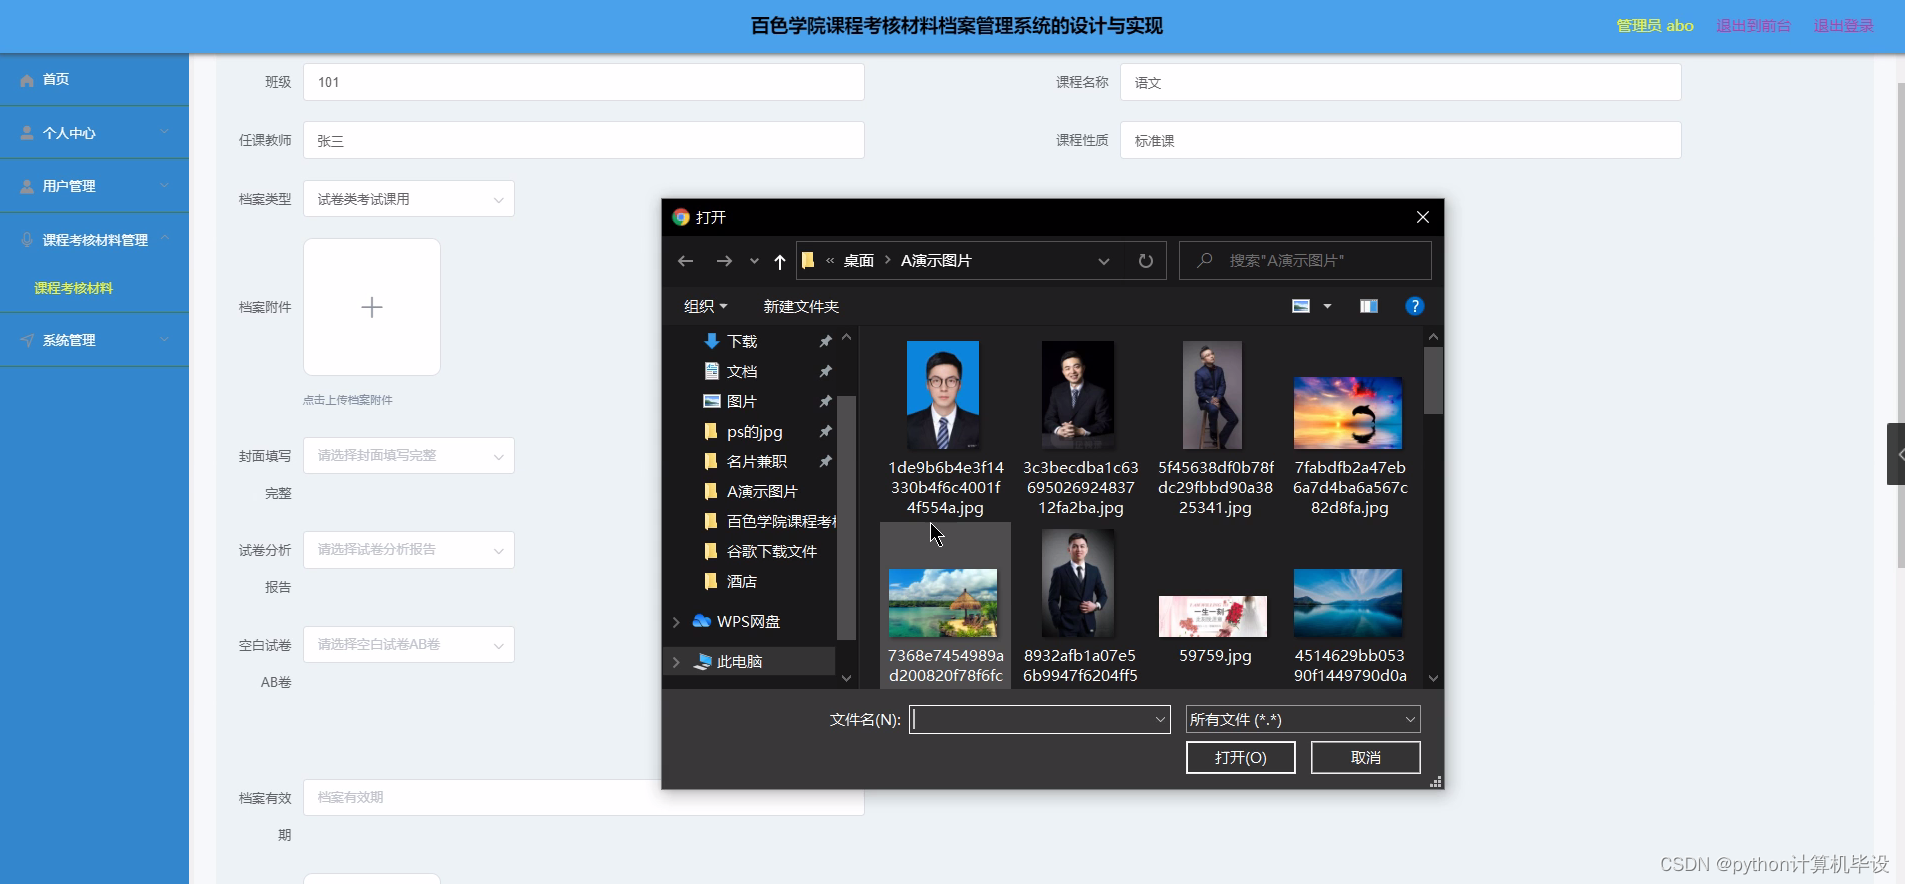
Task: Click the pin icon next to 文档
Action: tap(825, 372)
